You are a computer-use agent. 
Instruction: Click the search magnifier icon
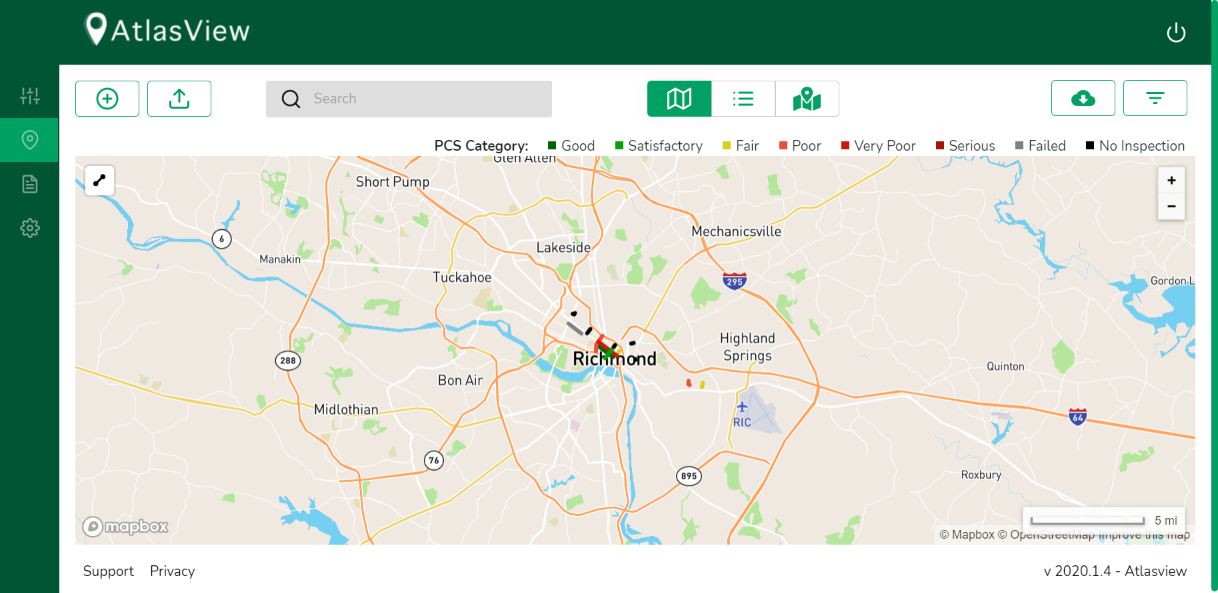click(291, 98)
